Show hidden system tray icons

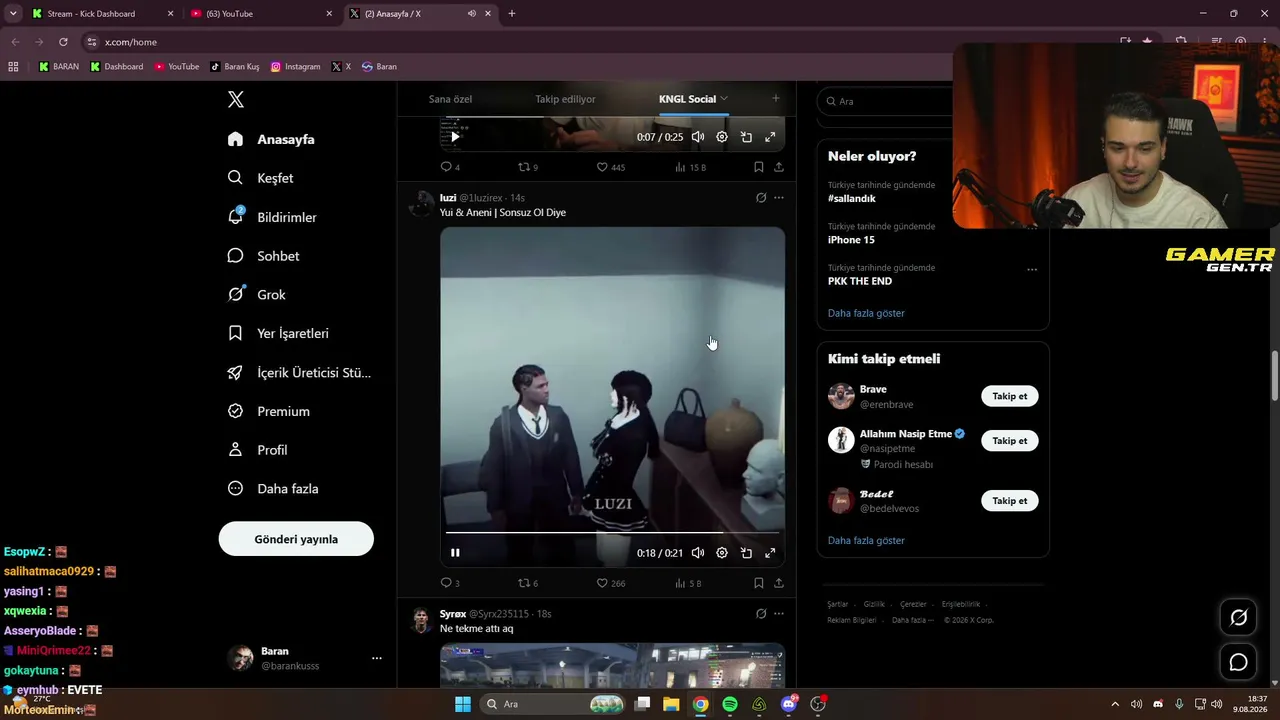pyautogui.click(x=1115, y=704)
